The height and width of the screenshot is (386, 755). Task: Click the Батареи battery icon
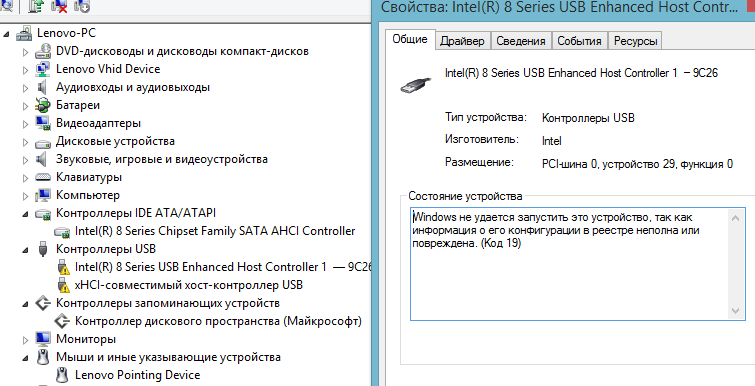coord(43,105)
